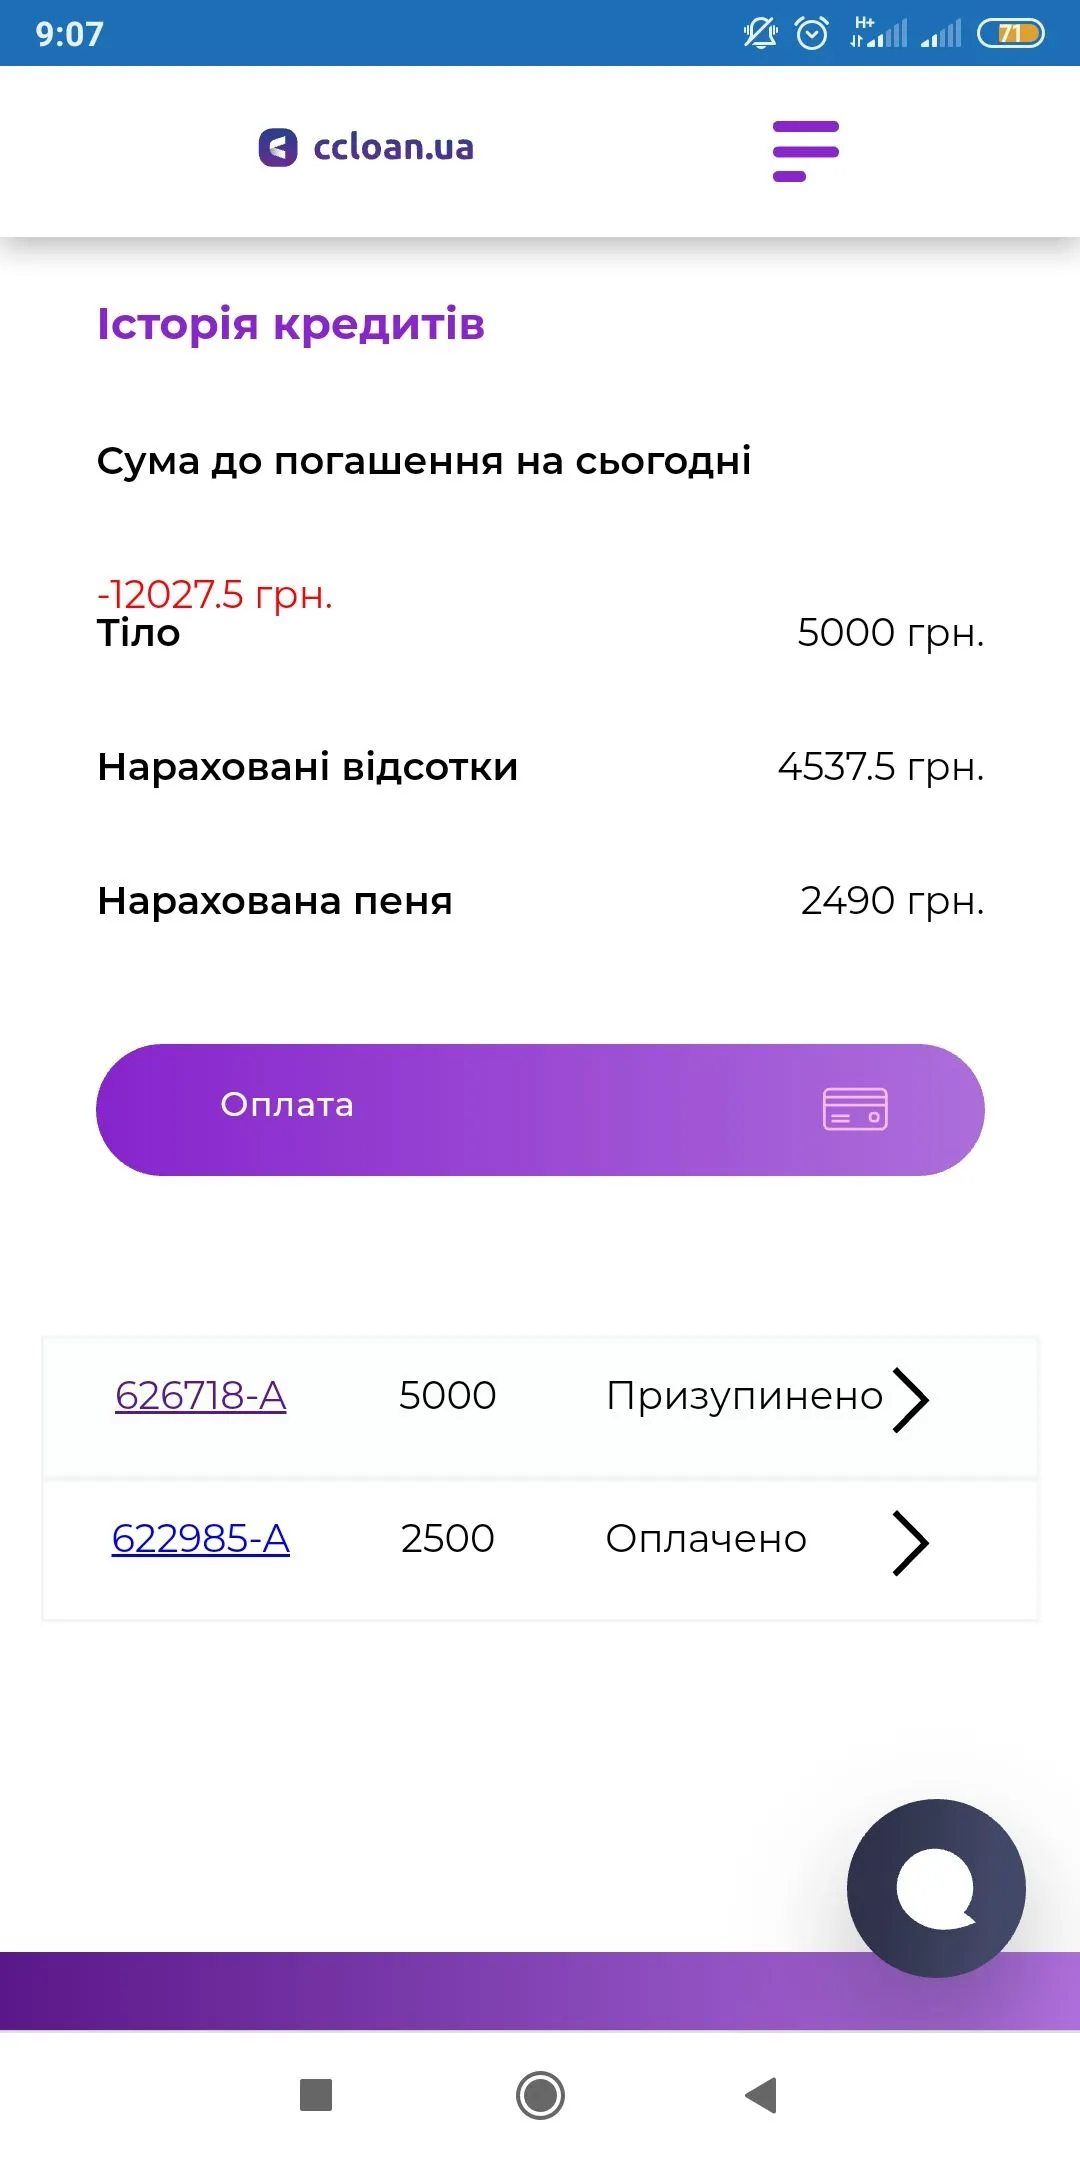
Task: Open loan link 626718-A
Action: 201,1395
